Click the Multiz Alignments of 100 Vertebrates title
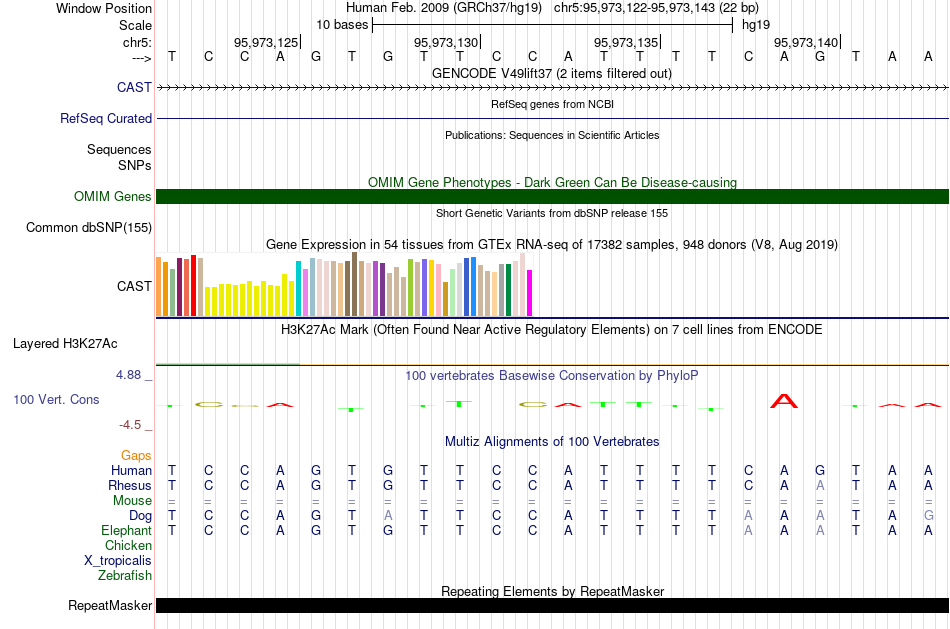Viewport: 950px width, 629px height. click(x=552, y=442)
